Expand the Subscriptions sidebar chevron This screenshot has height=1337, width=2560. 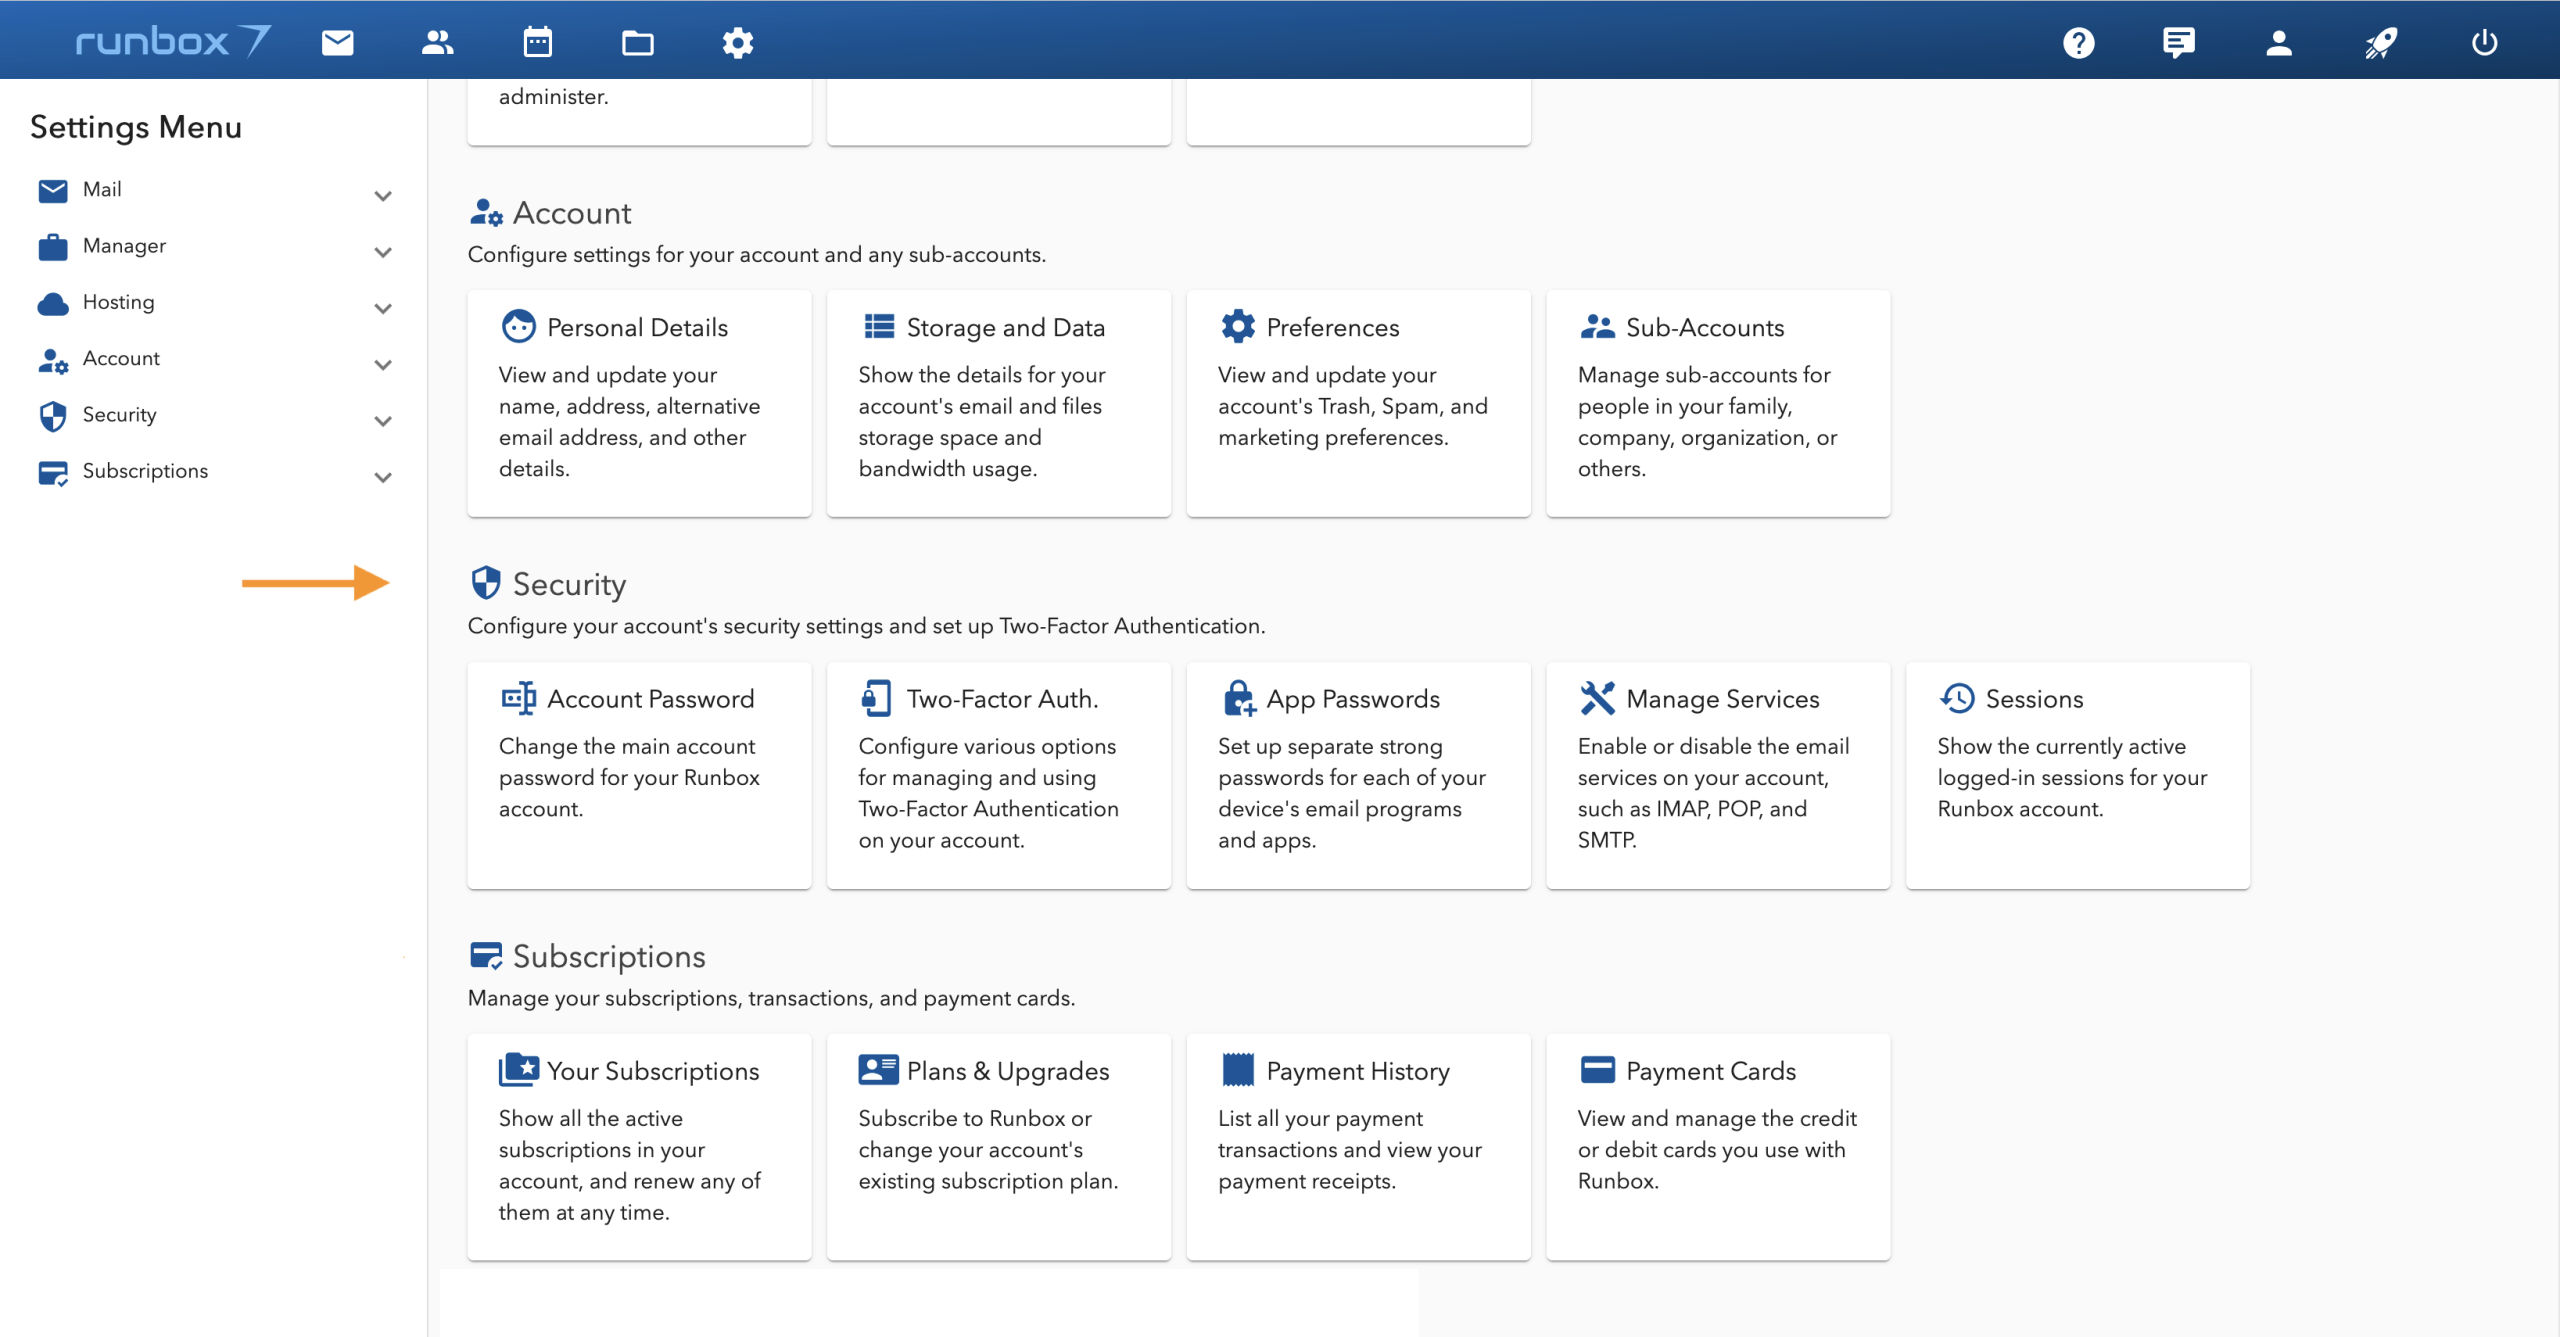tap(382, 477)
